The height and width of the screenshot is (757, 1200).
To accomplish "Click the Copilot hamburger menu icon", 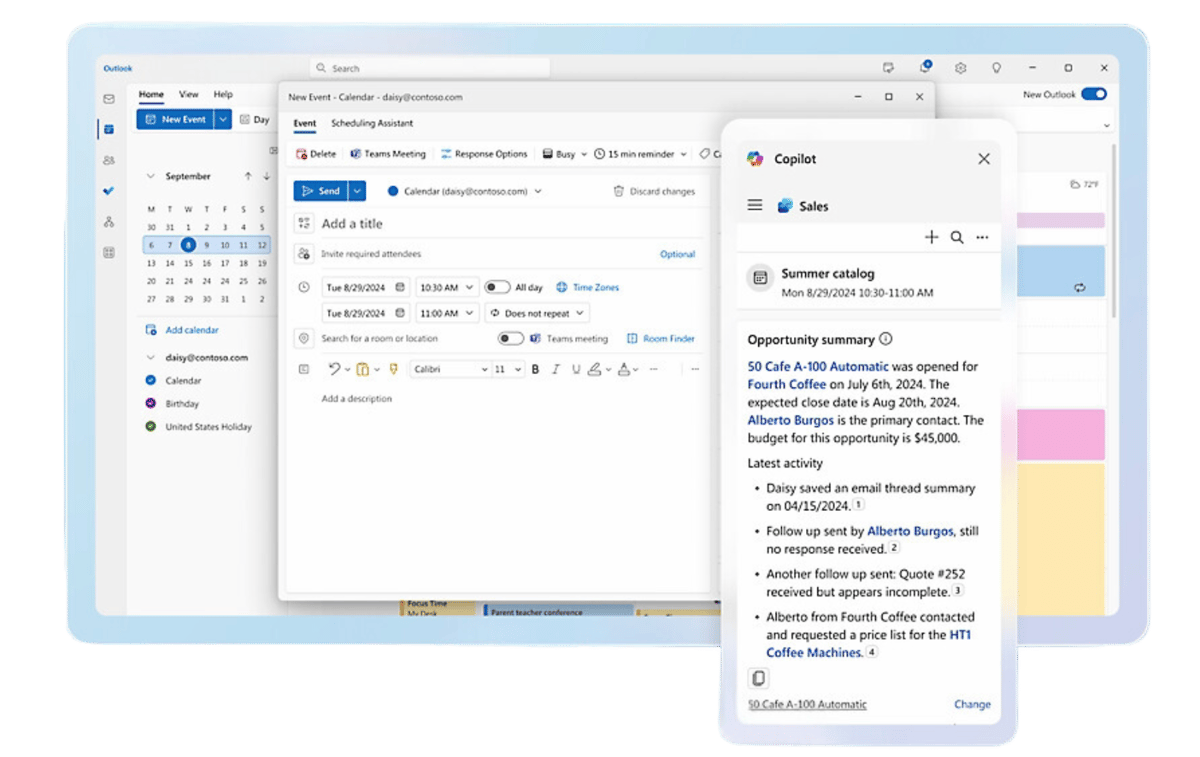I will (x=755, y=205).
